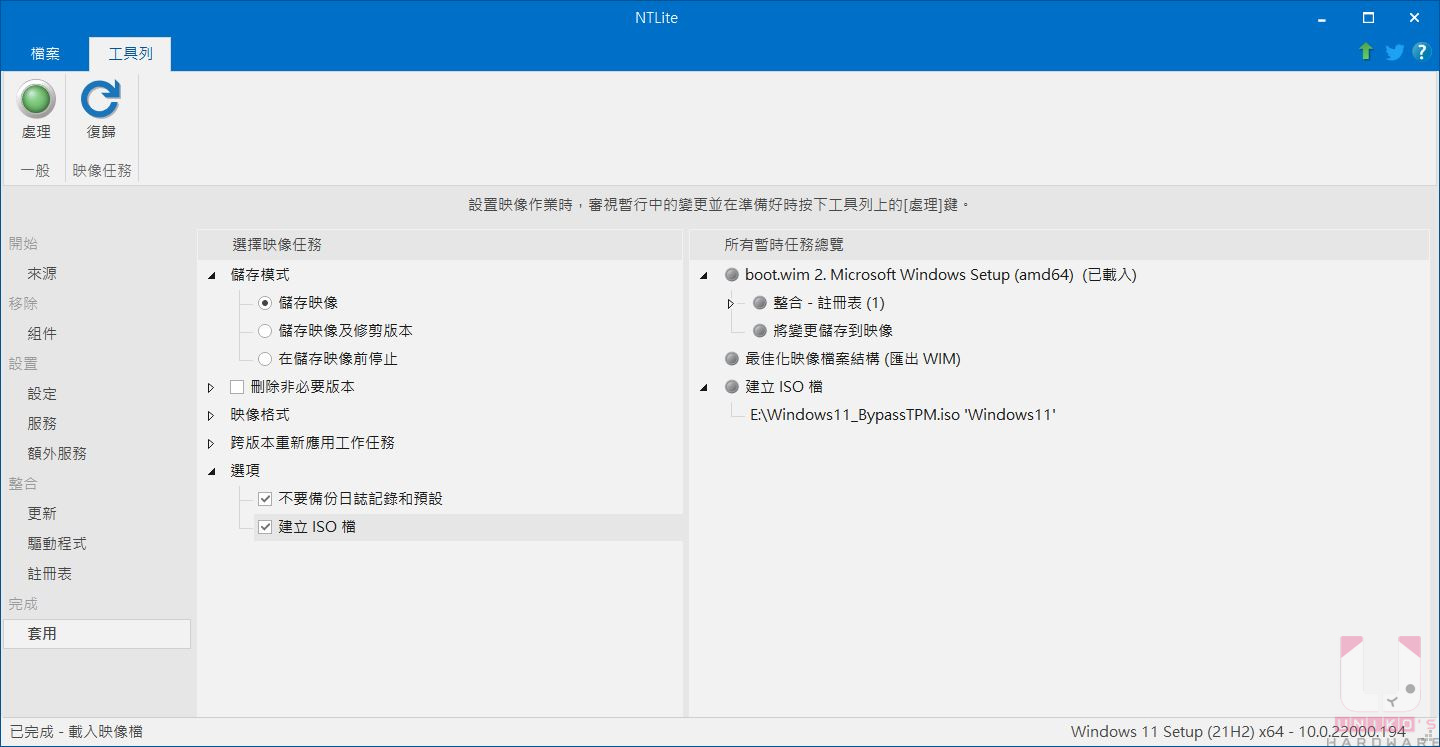Open the 額外服務 sidebar page
The width and height of the screenshot is (1440, 747).
tap(57, 453)
